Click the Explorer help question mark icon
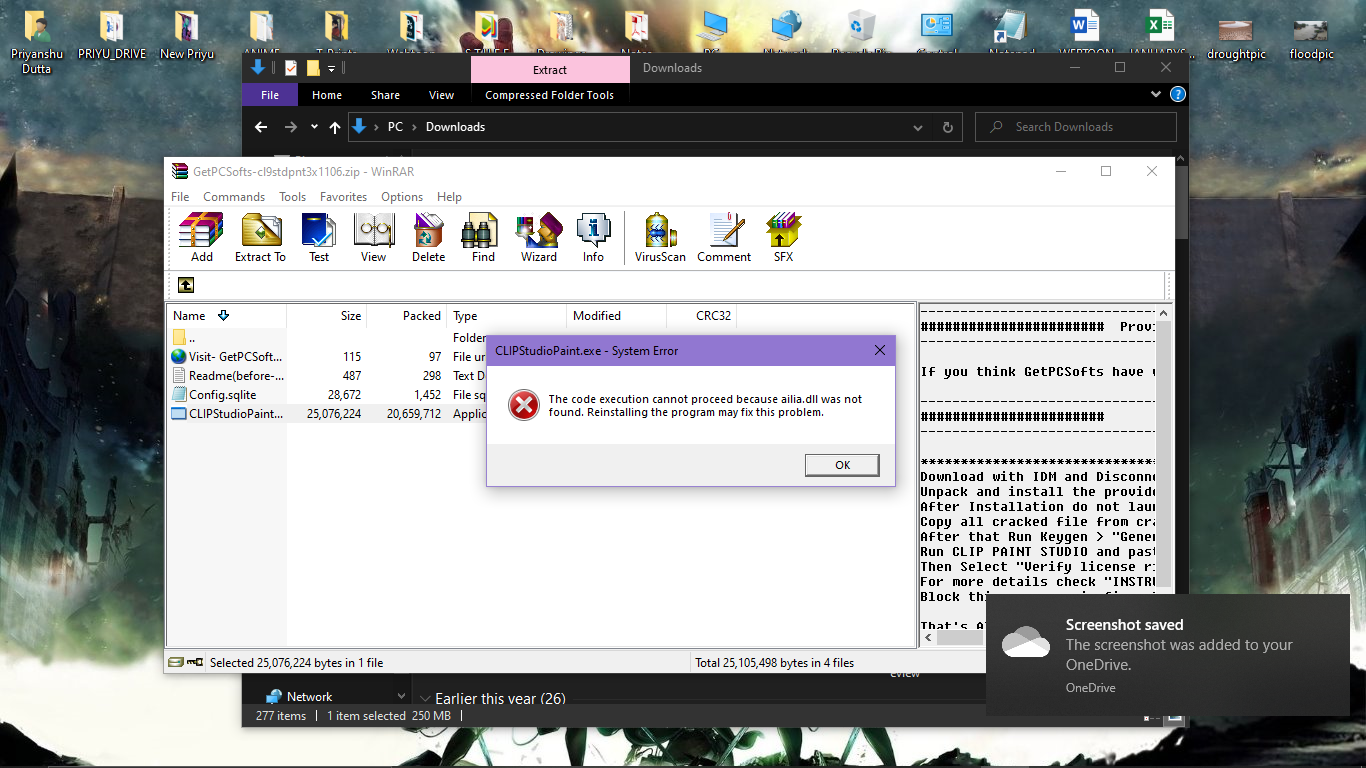 click(x=1177, y=94)
